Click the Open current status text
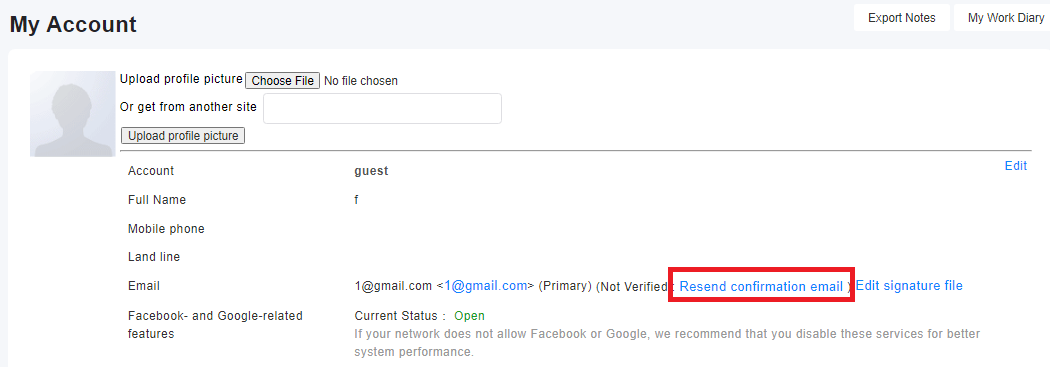 pos(469,315)
